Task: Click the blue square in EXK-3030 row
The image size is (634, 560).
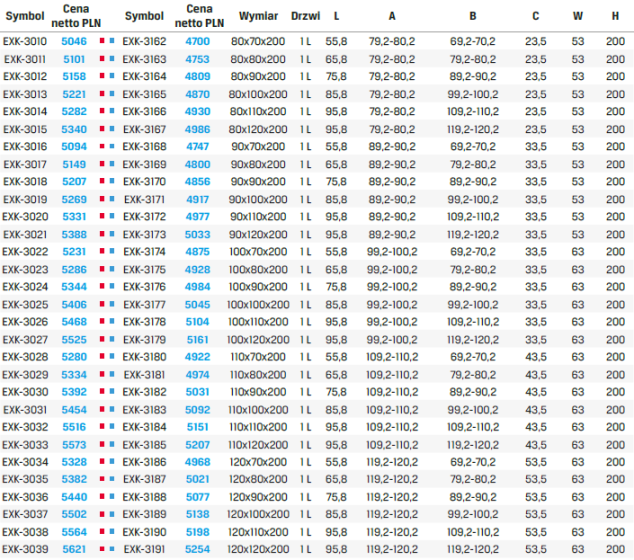Action: [112, 391]
